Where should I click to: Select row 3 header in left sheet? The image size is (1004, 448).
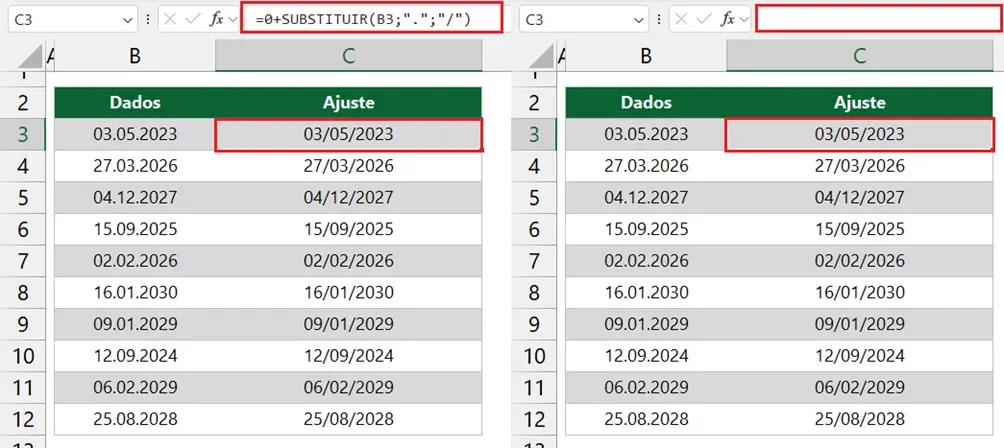(23, 134)
